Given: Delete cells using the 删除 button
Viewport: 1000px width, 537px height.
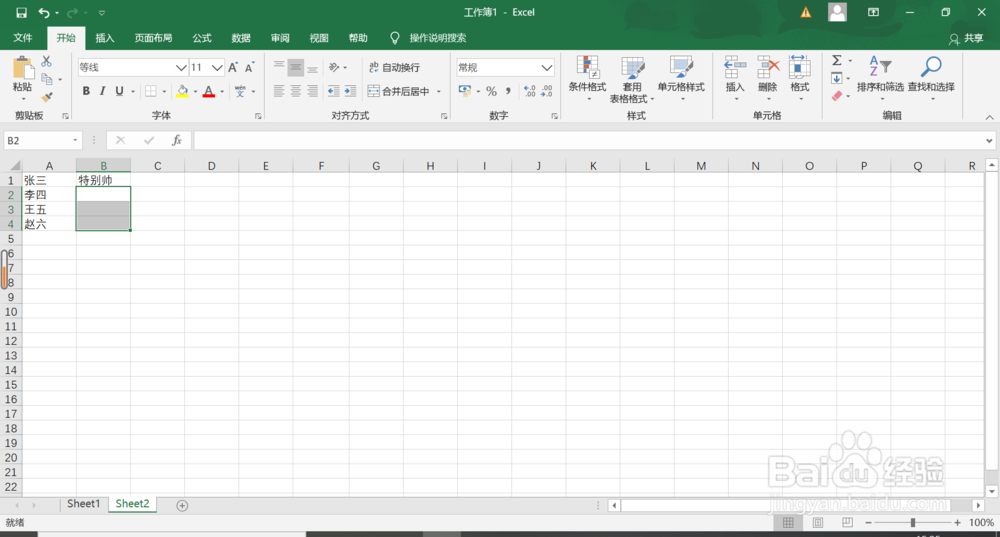Looking at the screenshot, I should [x=768, y=78].
